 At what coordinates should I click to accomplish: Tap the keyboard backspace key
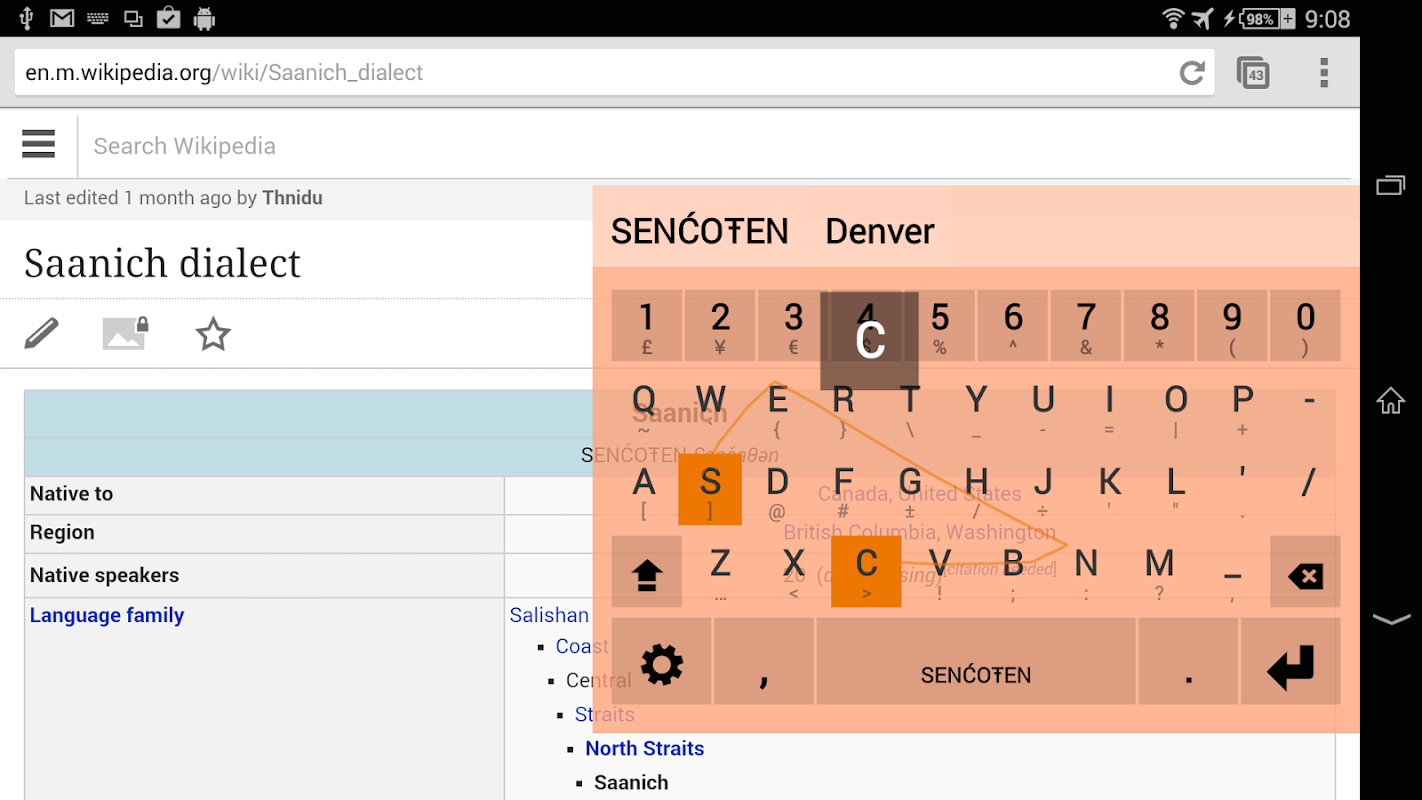[x=1305, y=572]
